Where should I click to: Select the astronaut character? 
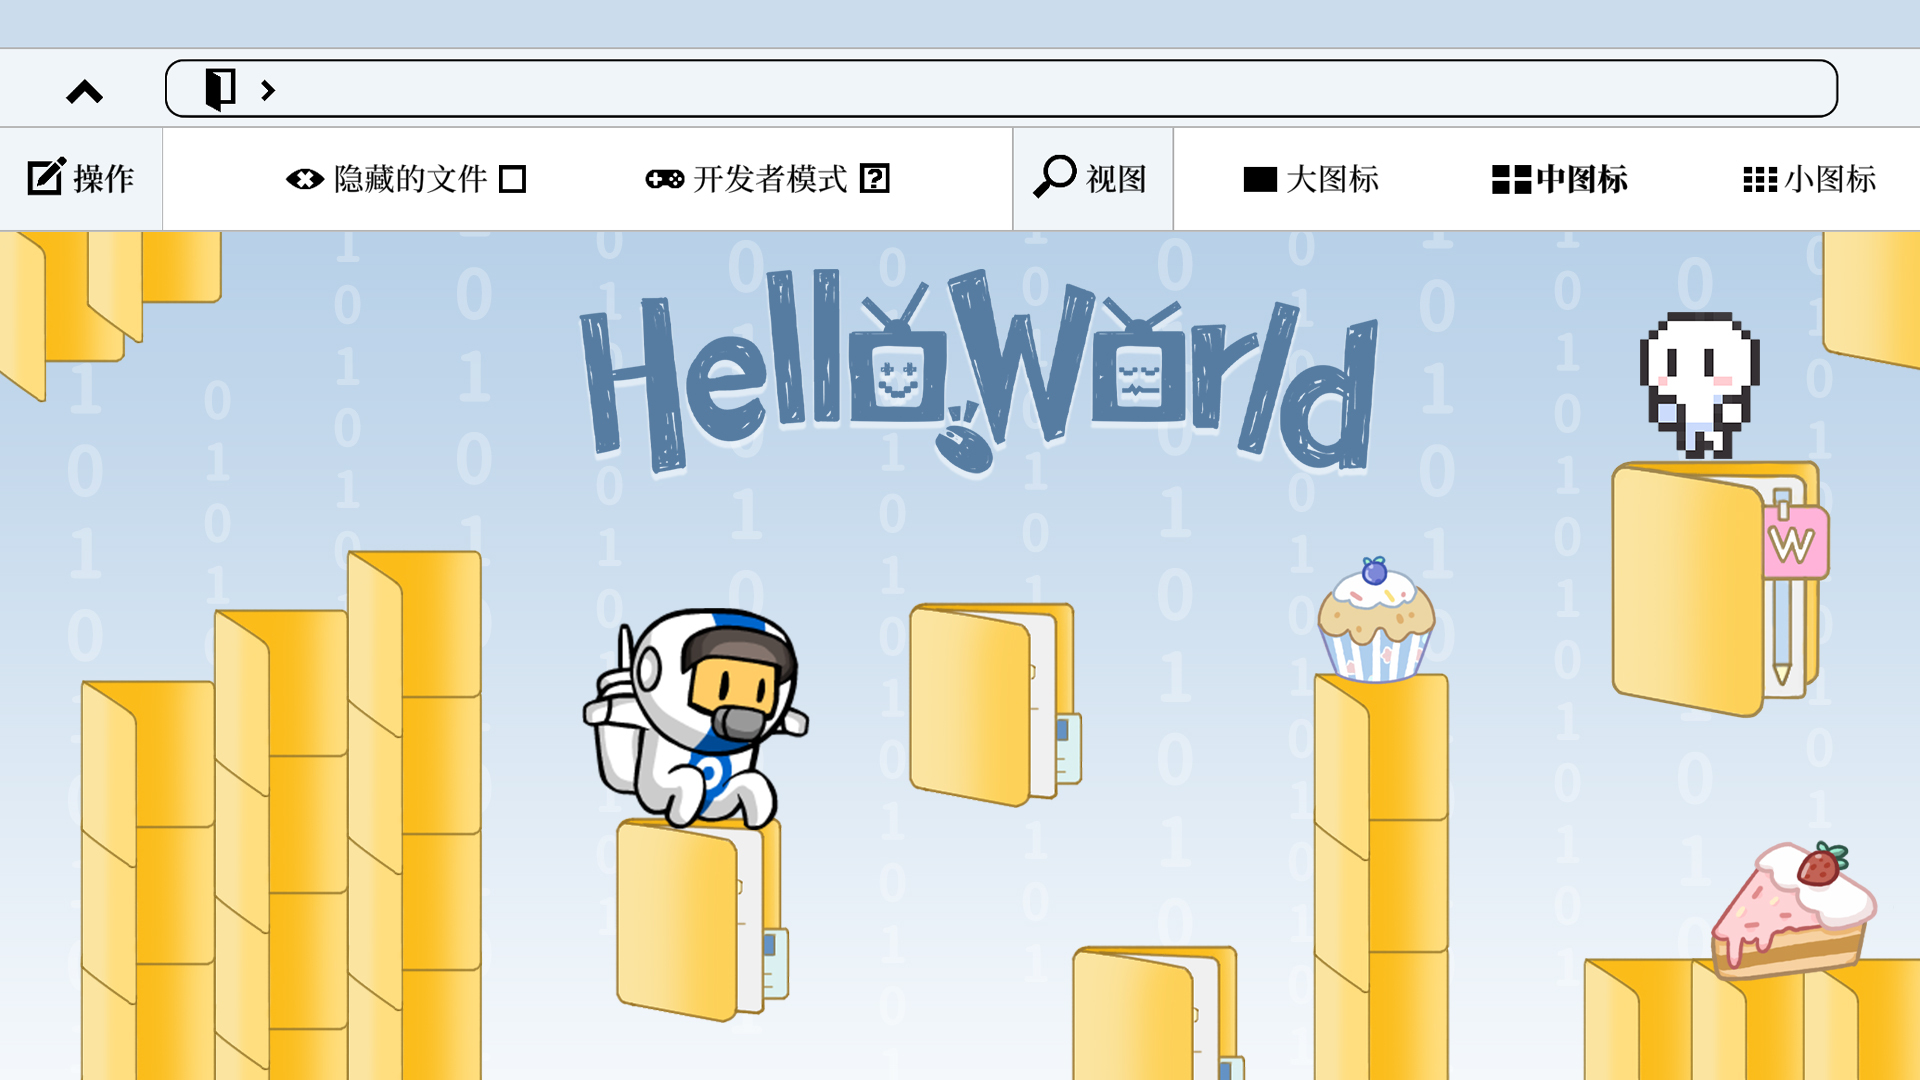(x=697, y=717)
